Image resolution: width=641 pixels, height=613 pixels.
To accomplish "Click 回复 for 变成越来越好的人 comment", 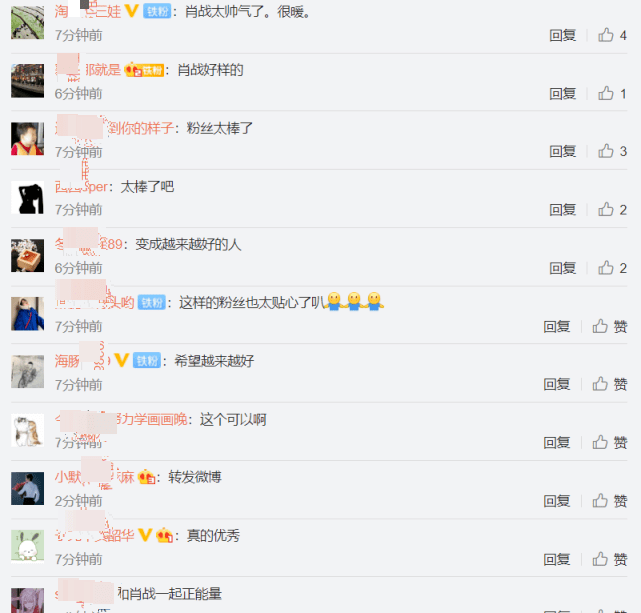I will coord(563,268).
